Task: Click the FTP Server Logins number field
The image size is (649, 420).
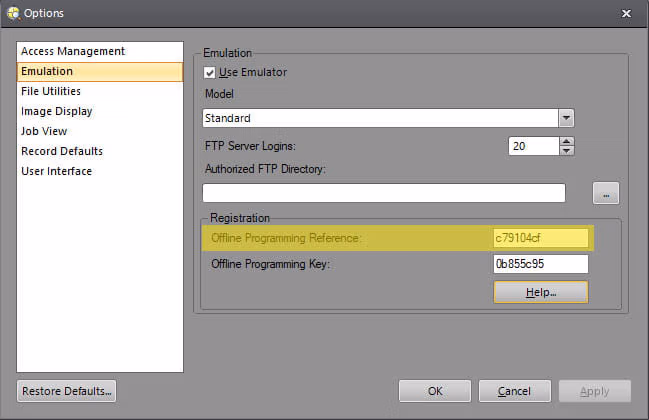Action: (x=532, y=146)
